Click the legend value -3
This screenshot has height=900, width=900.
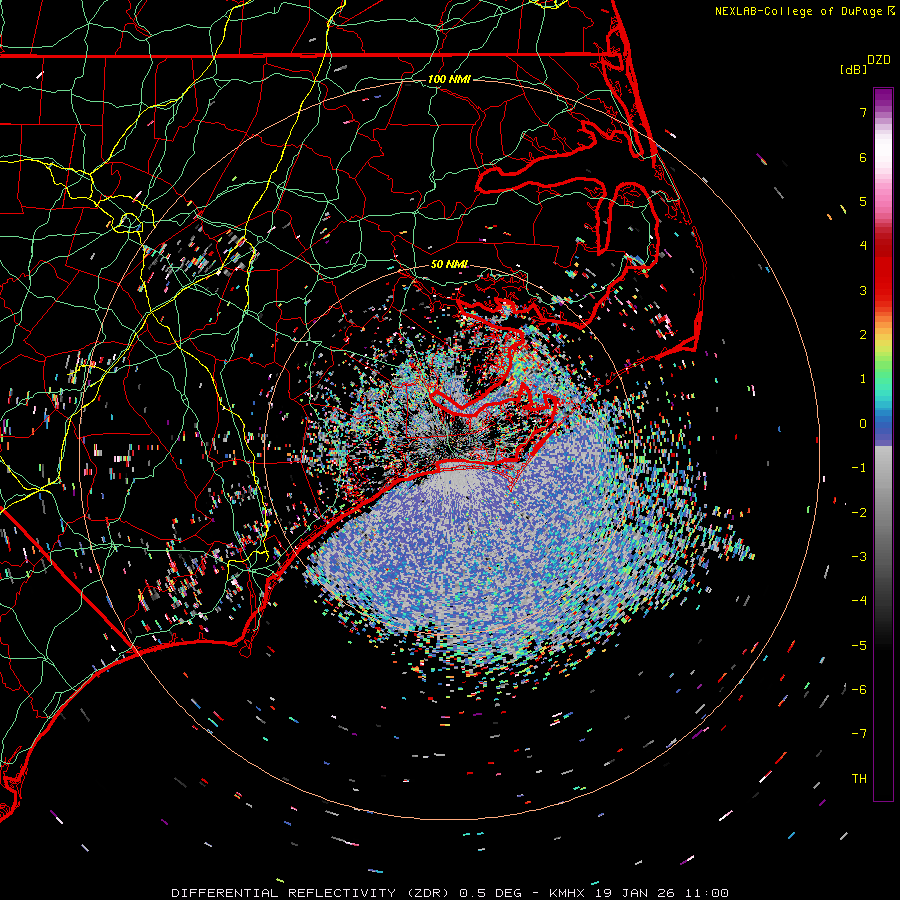tap(859, 557)
